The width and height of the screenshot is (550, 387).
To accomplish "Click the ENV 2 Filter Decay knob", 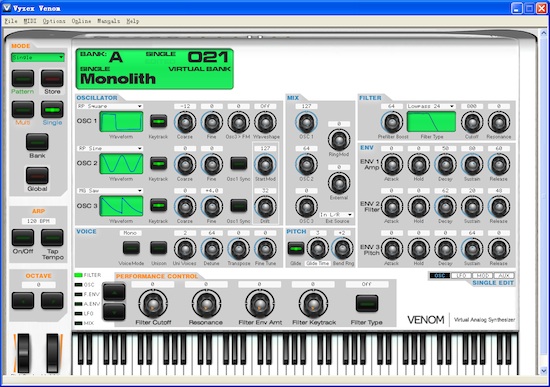I will 445,206.
